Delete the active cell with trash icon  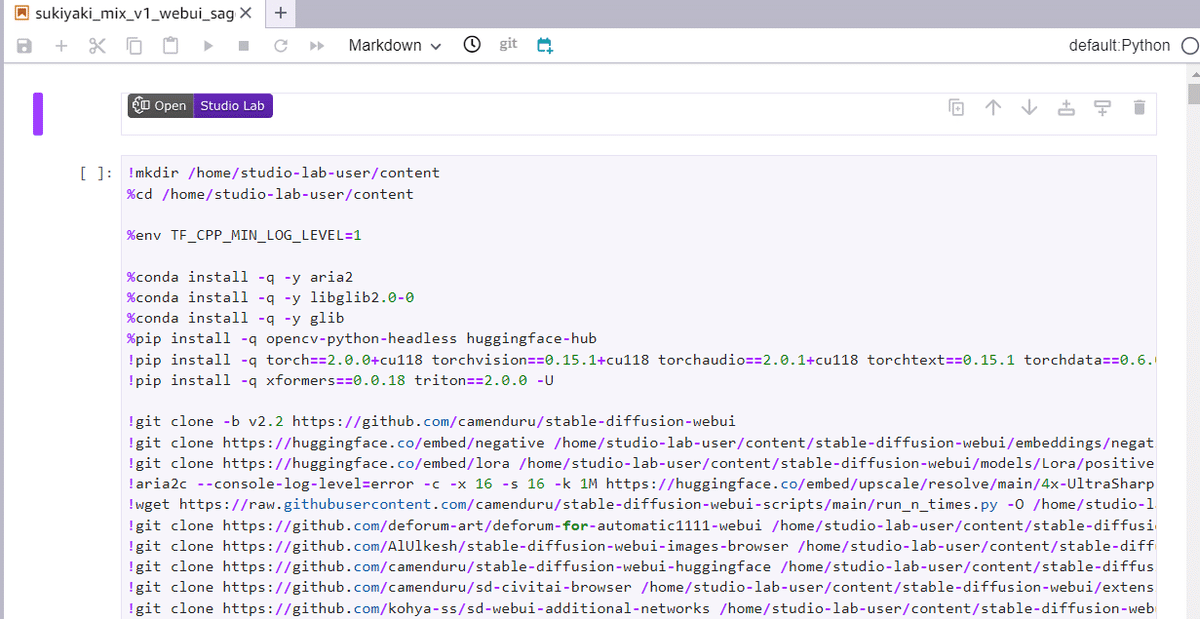point(1139,108)
